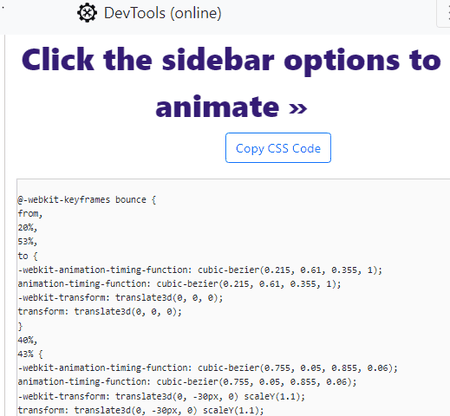The width and height of the screenshot is (450, 416).
Task: Open the partially visible navbar menu toggle
Action: (x=444, y=13)
